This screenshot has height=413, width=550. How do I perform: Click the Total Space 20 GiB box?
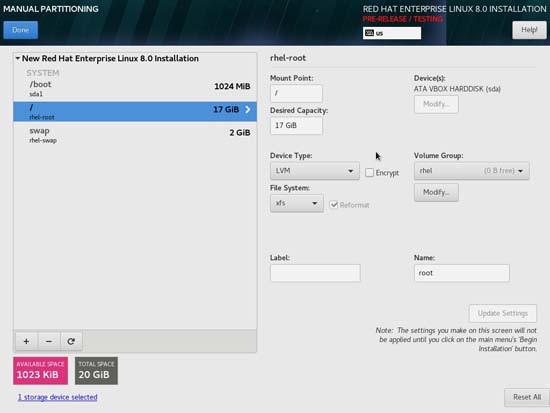[96, 371]
